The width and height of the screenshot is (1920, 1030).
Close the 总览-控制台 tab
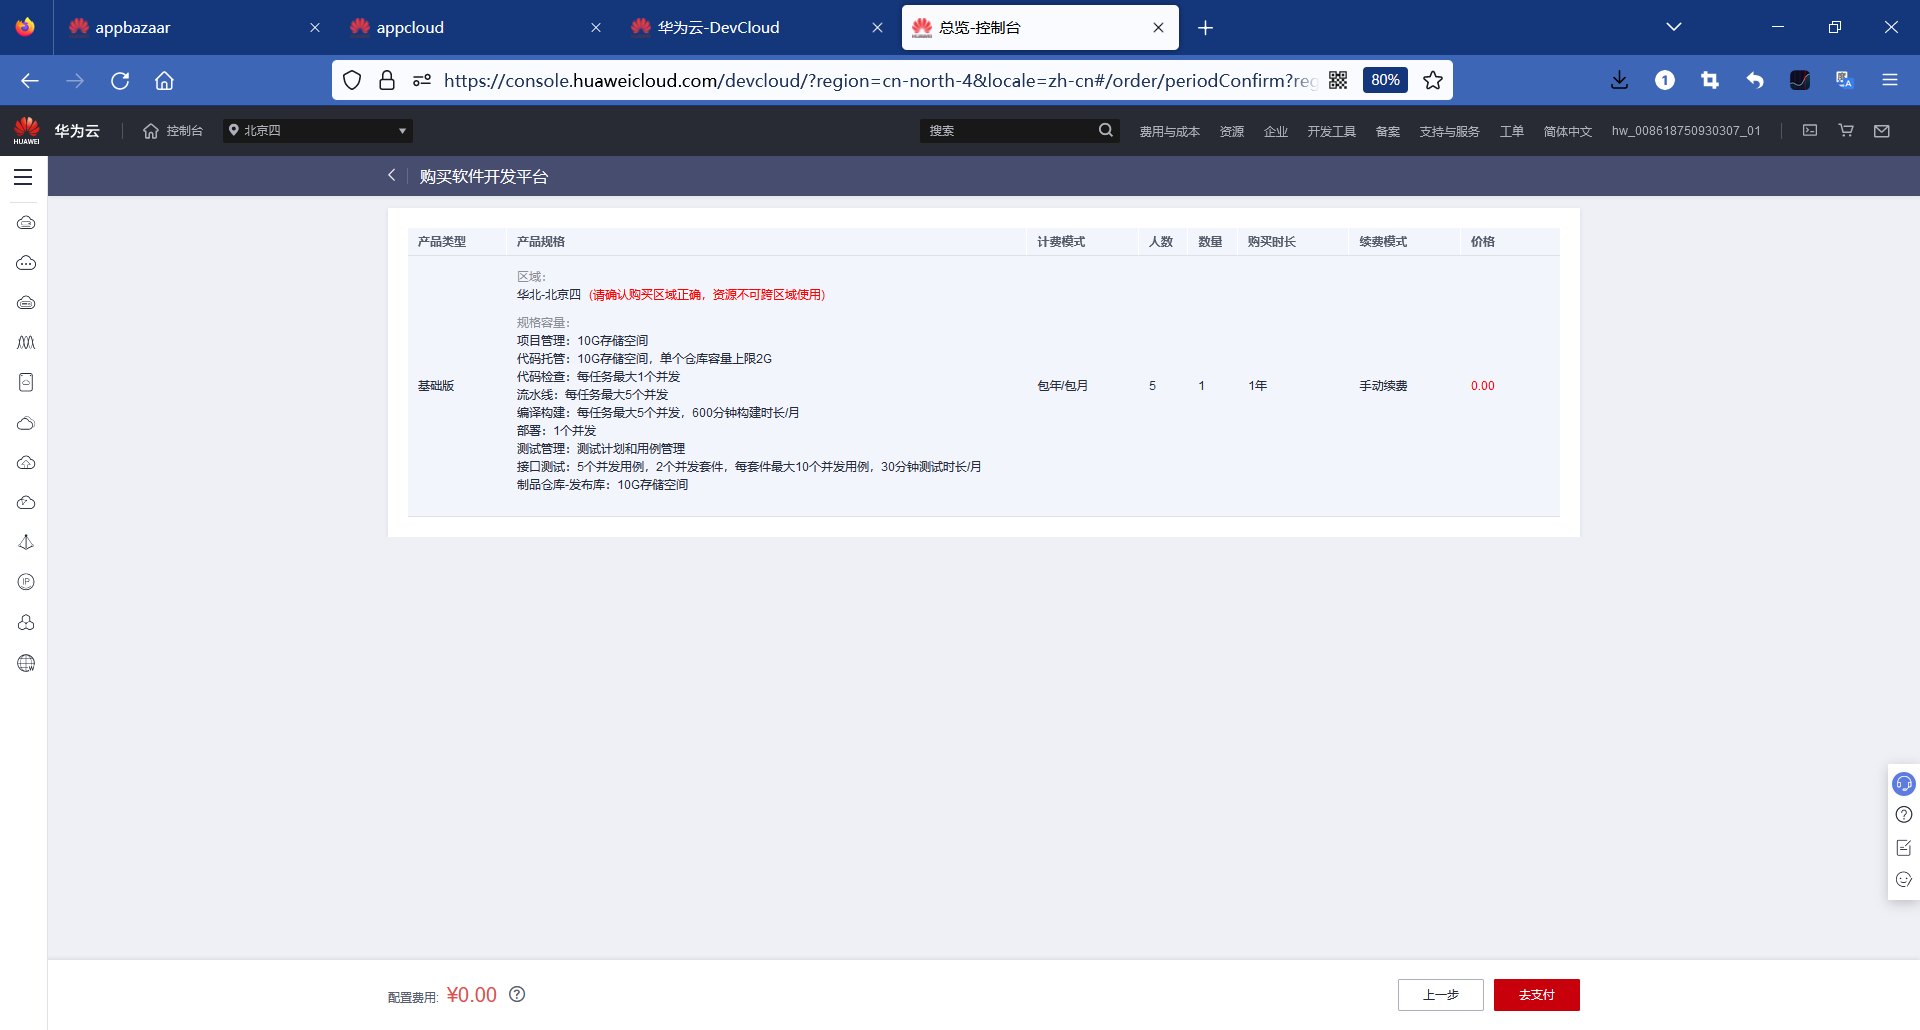pyautogui.click(x=1158, y=27)
